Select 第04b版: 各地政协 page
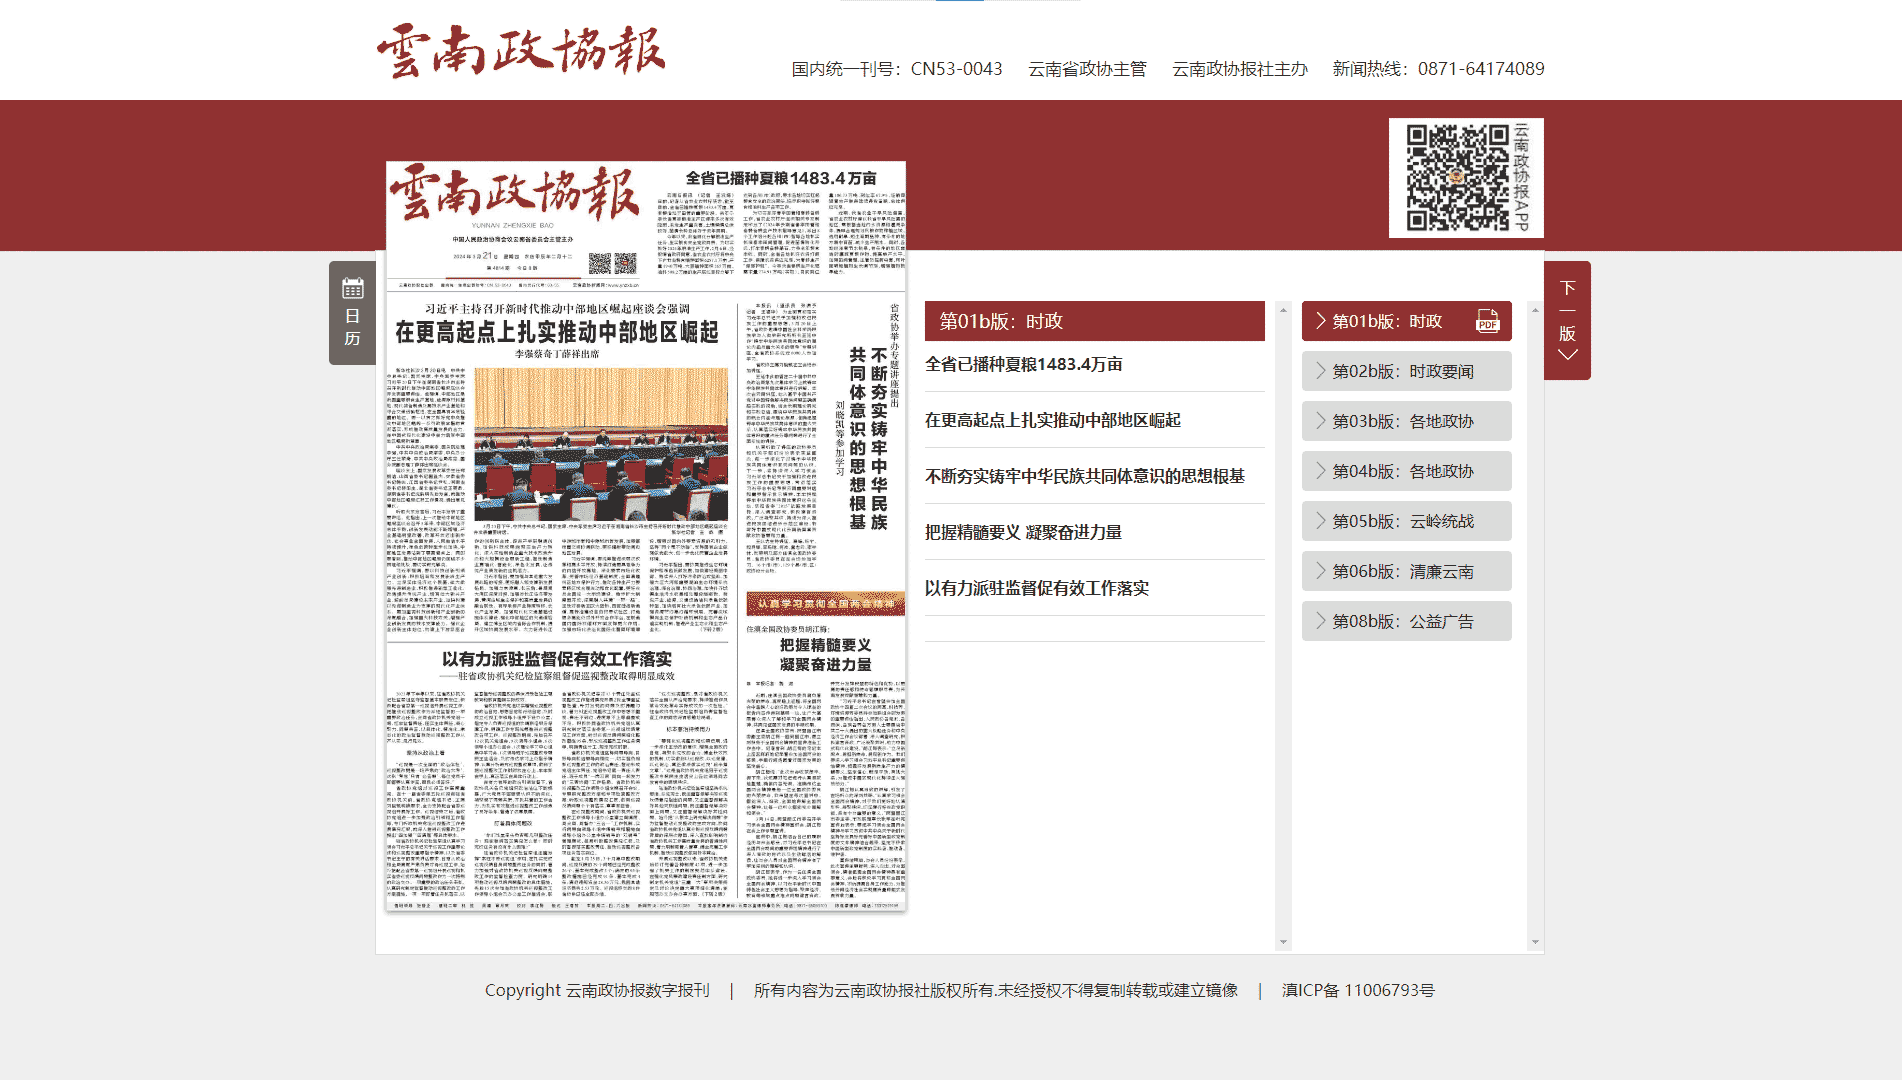Screen dimensions: 1902x1080 pos(1406,471)
